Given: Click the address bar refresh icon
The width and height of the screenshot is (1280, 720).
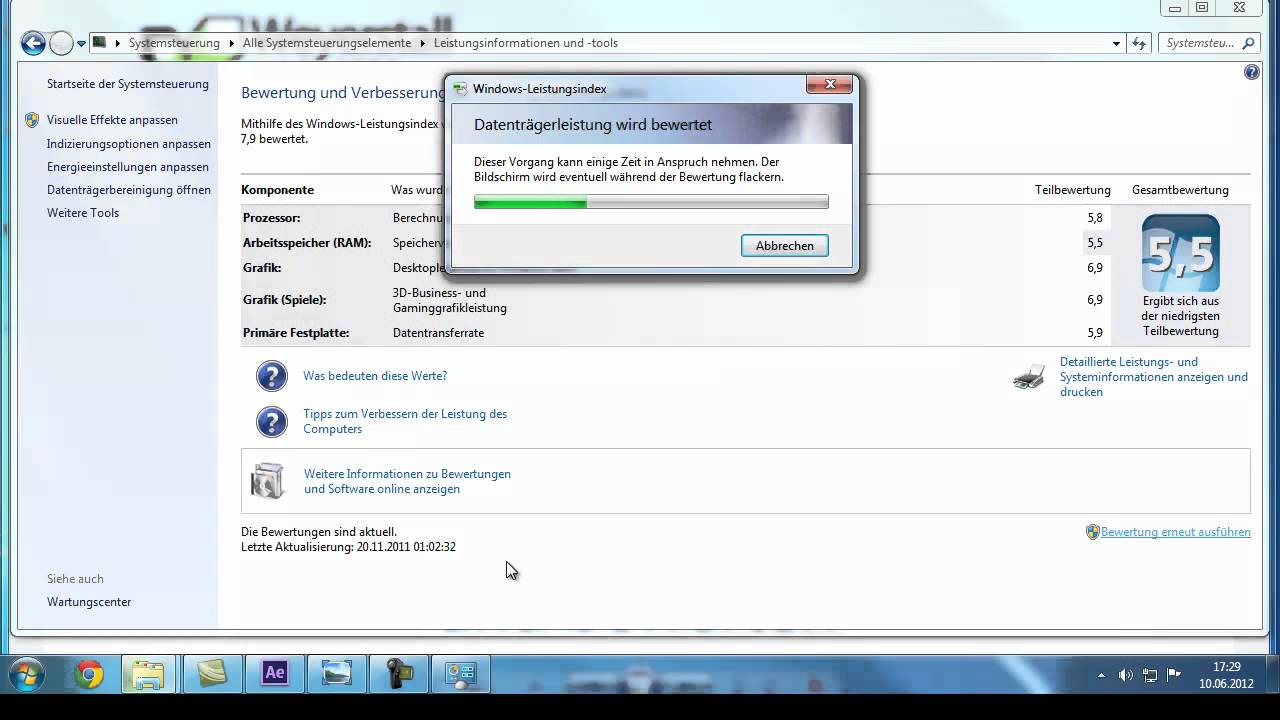Looking at the screenshot, I should tap(1139, 44).
